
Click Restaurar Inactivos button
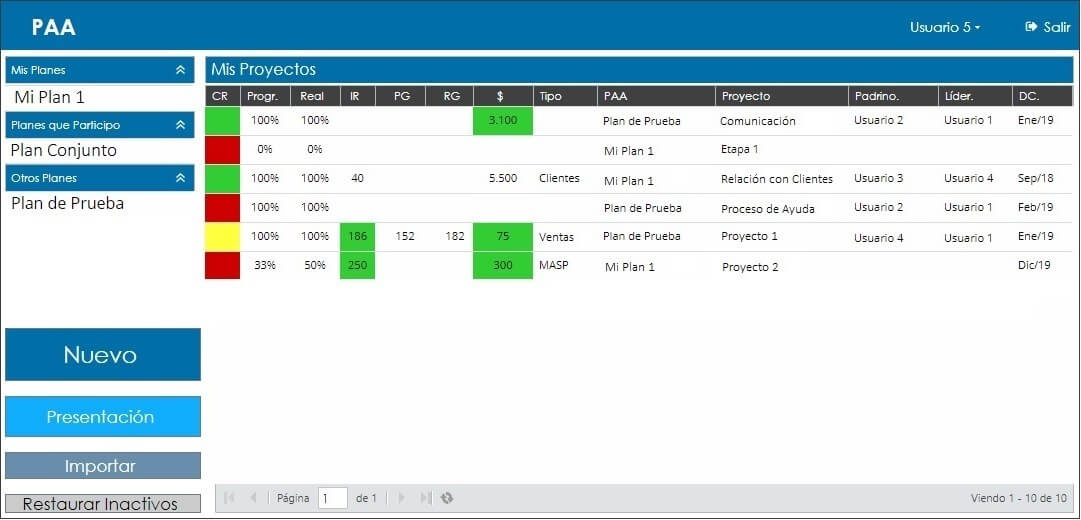(x=103, y=503)
